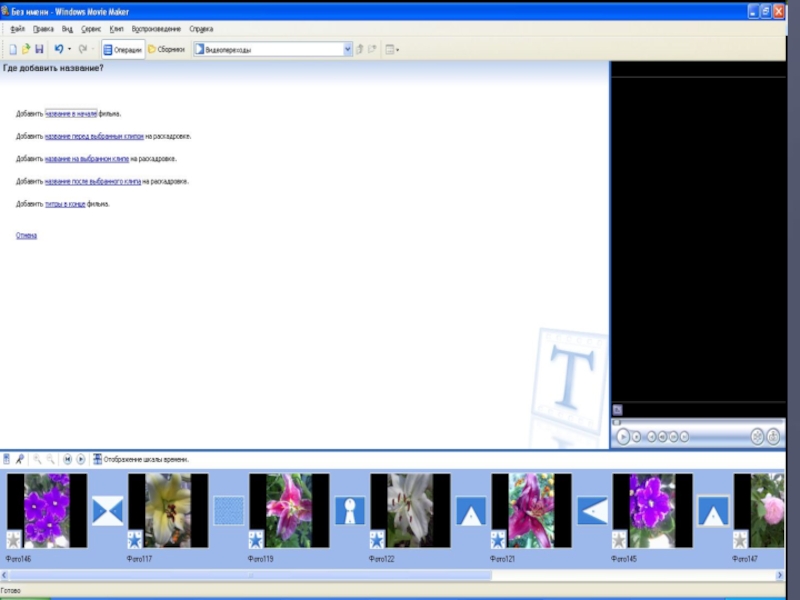Click the triangle transition after Фото122
This screenshot has height=600, width=800.
471,510
